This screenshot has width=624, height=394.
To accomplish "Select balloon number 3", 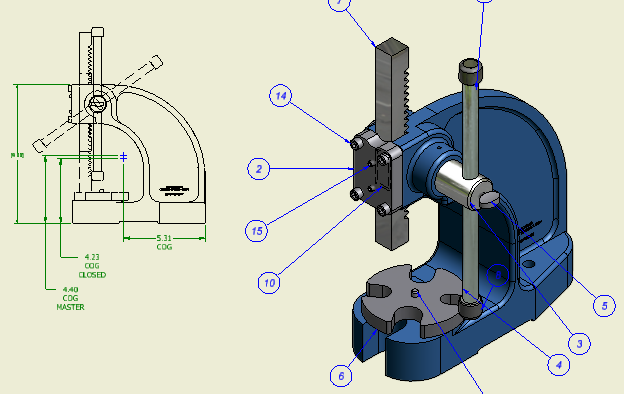I will click(579, 343).
